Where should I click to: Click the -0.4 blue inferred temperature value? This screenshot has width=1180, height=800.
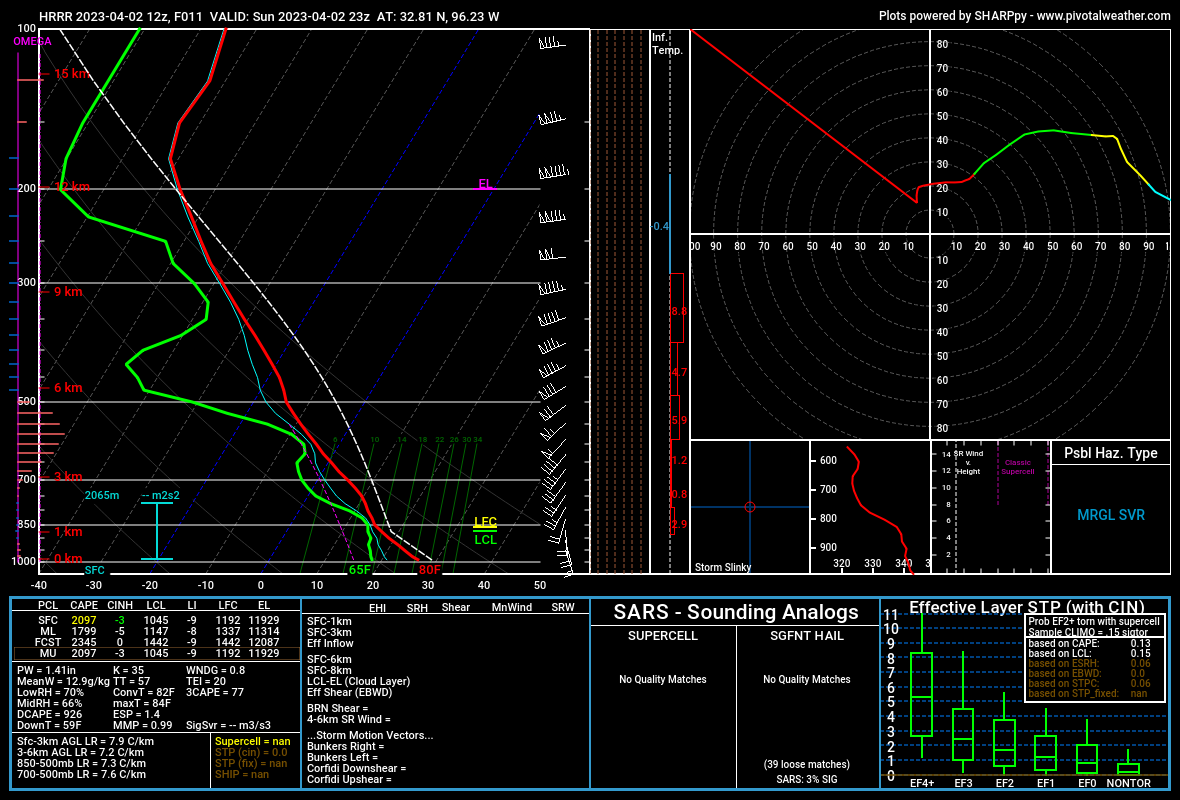pyautogui.click(x=660, y=227)
